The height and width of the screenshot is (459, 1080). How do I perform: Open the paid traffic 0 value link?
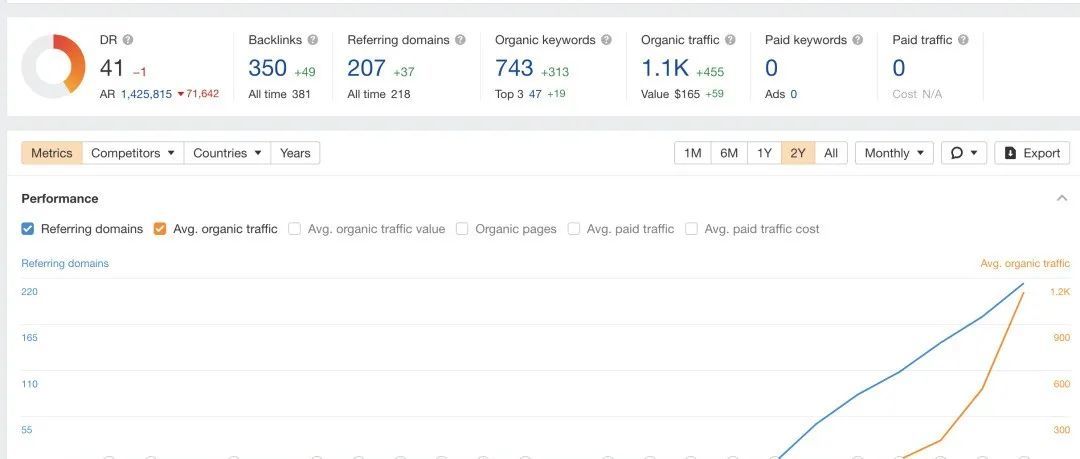(899, 68)
